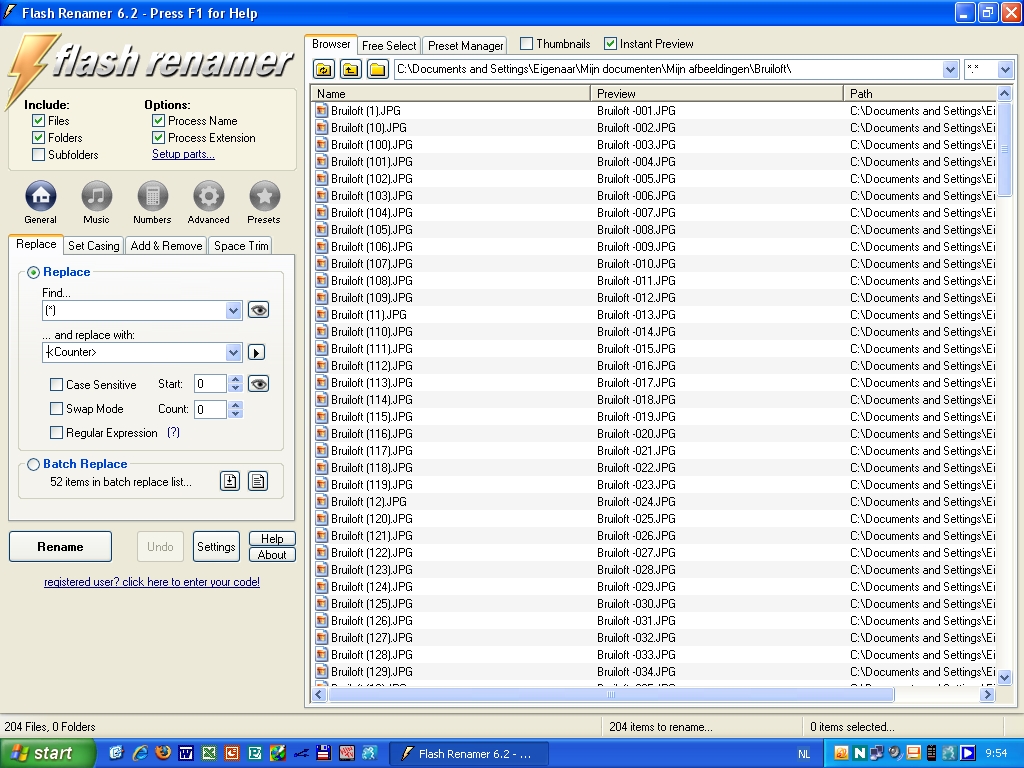Open the General renaming section
Screen dimensions: 1024x768
pyautogui.click(x=40, y=197)
